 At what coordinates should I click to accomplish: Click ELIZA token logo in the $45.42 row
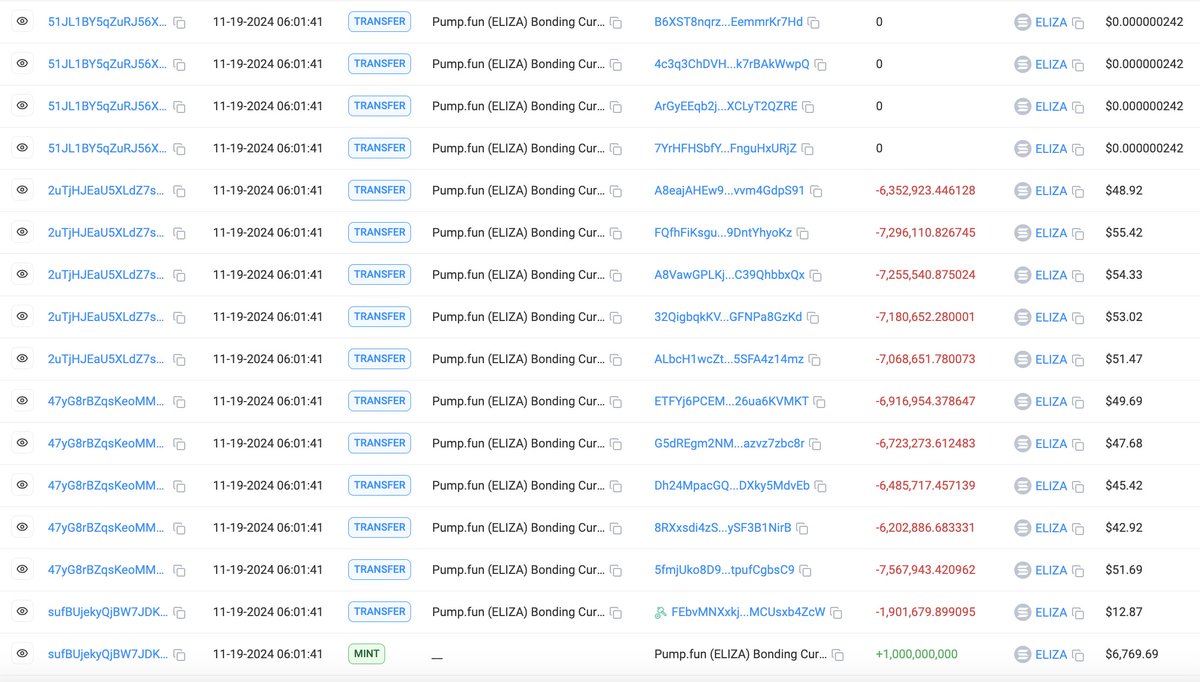click(x=1022, y=485)
